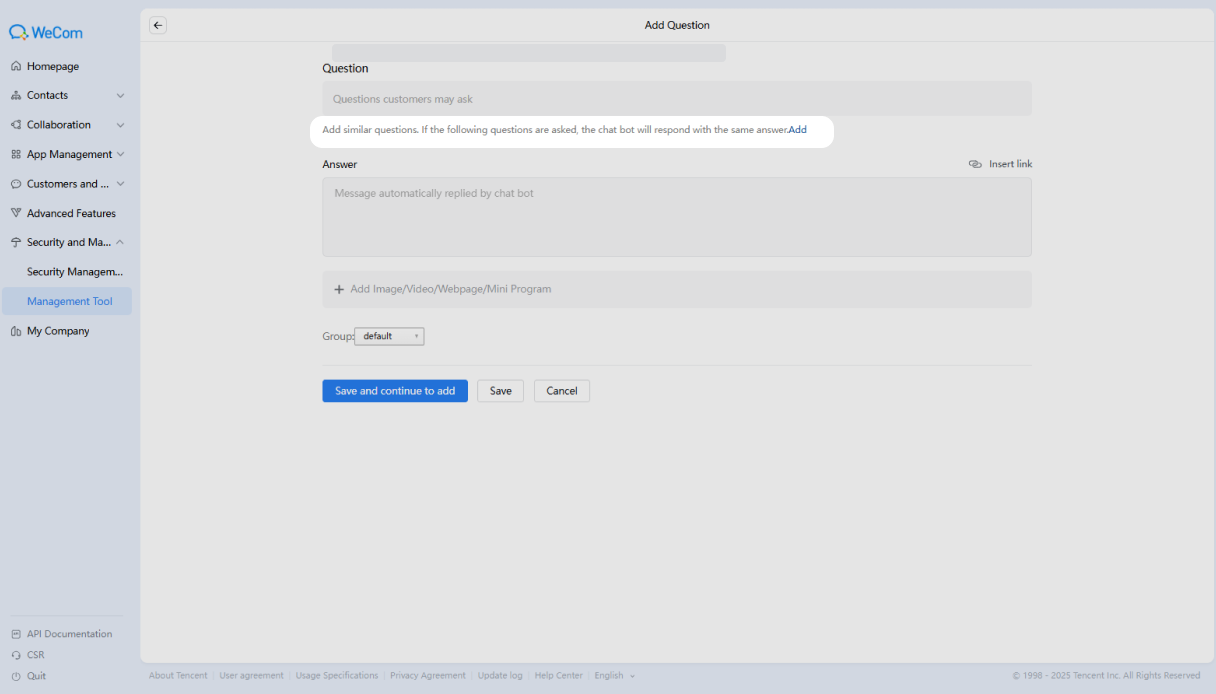Image resolution: width=1216 pixels, height=694 pixels.
Task: Click Add Image/Video/Webpage/Mini Program area
Action: click(x=677, y=289)
